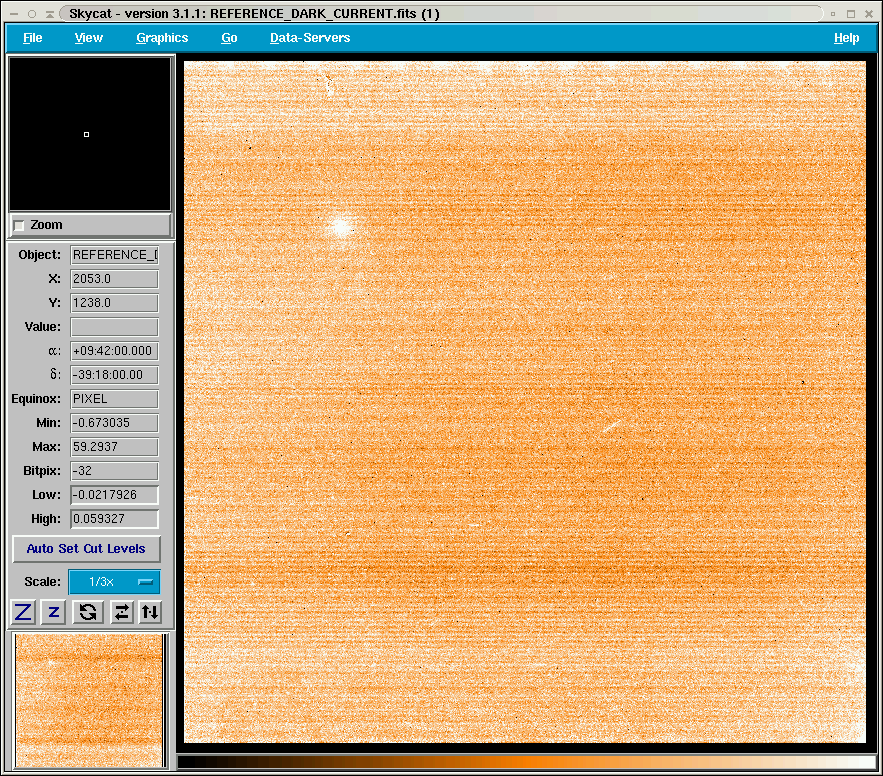Open the Data-Servers menu
Screen dimensions: 883x776
click(310, 38)
